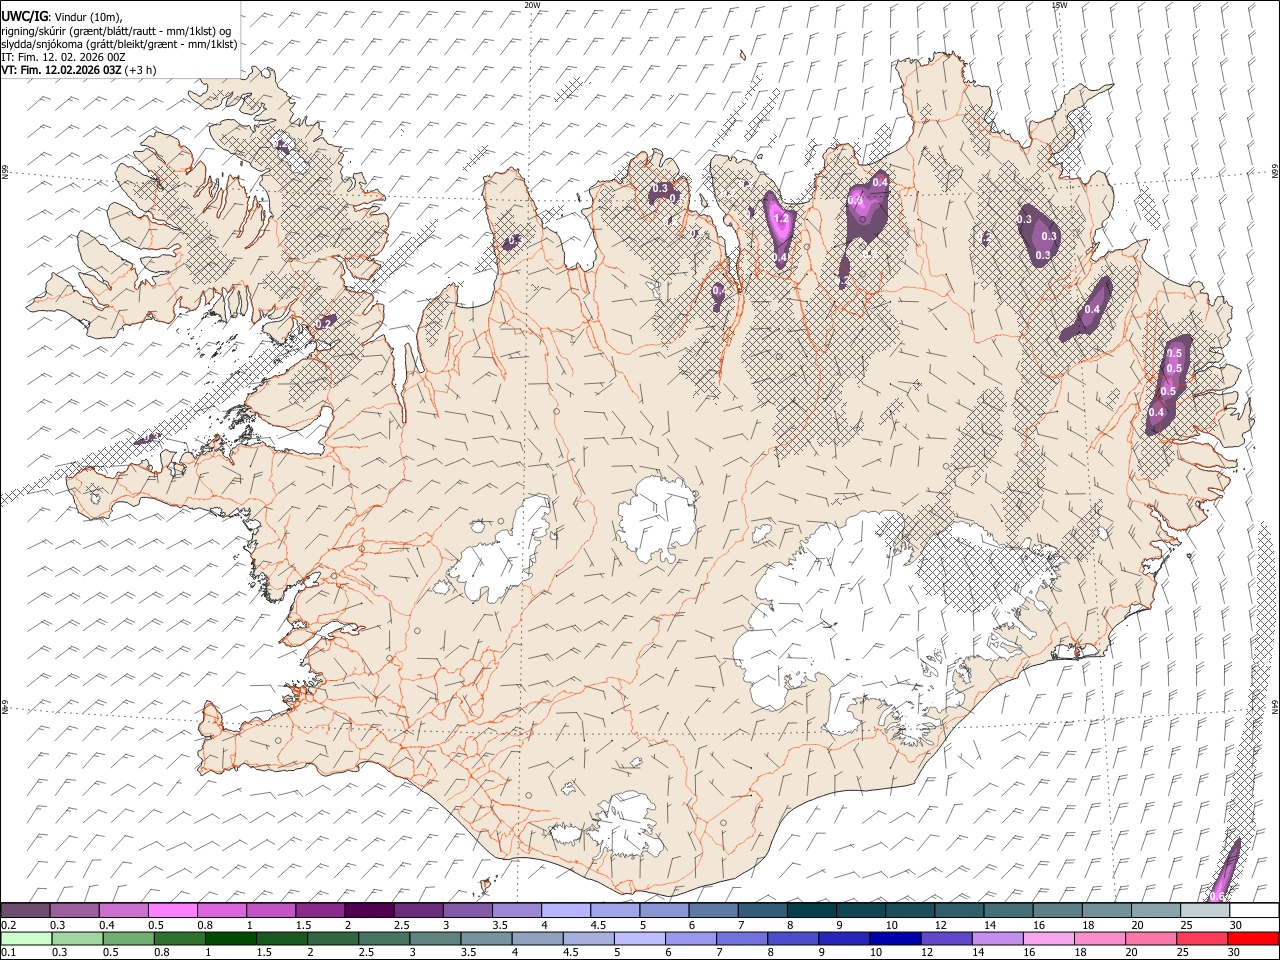1280x960 pixels.
Task: Select the pale gray snow swatch at 25
Action: click(1204, 910)
